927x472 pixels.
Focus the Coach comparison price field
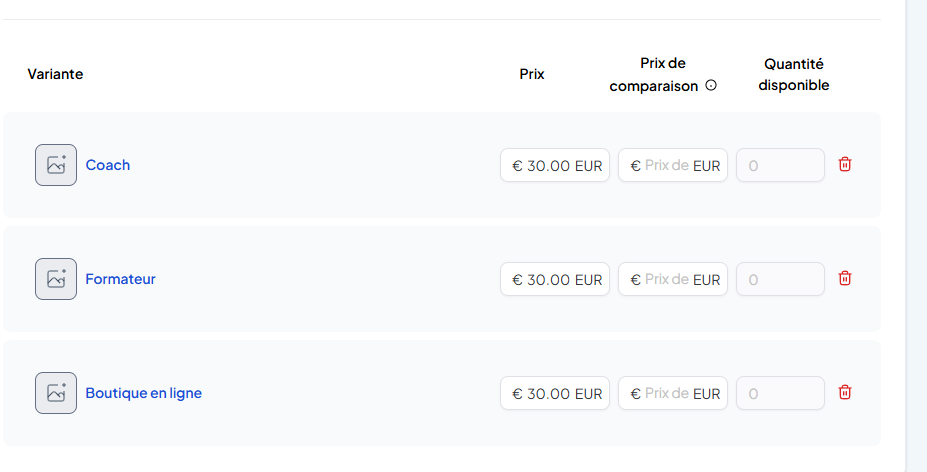[x=672, y=166]
